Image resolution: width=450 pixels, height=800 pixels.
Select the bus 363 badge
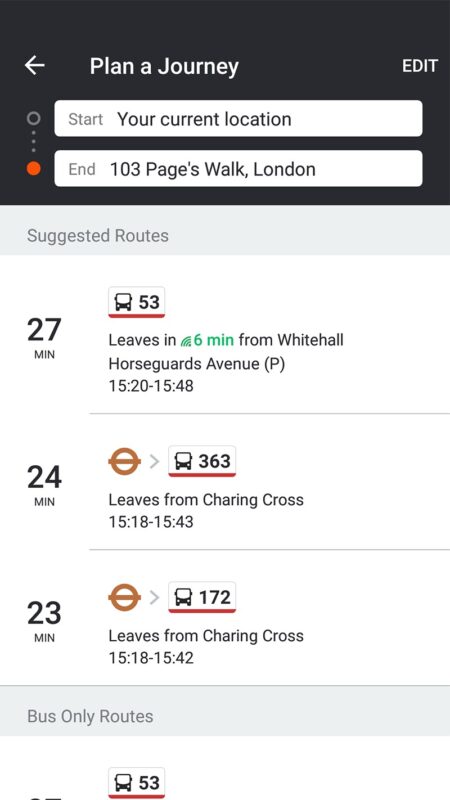pos(202,461)
